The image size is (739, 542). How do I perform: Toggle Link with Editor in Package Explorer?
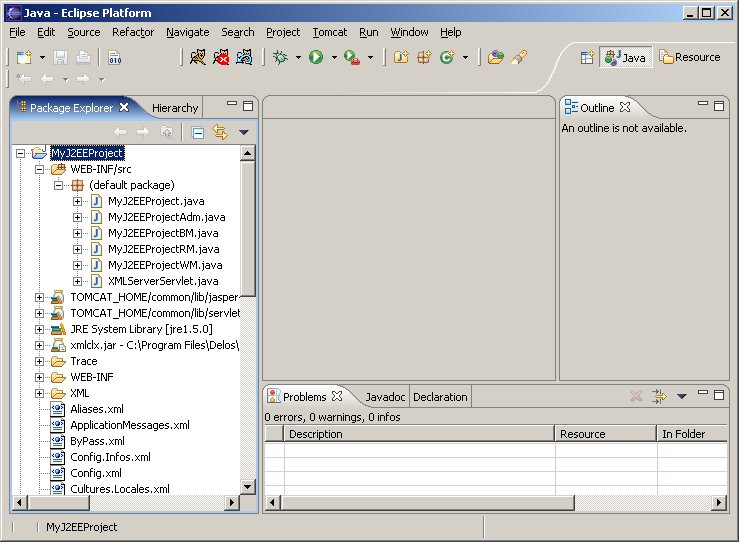tap(220, 132)
